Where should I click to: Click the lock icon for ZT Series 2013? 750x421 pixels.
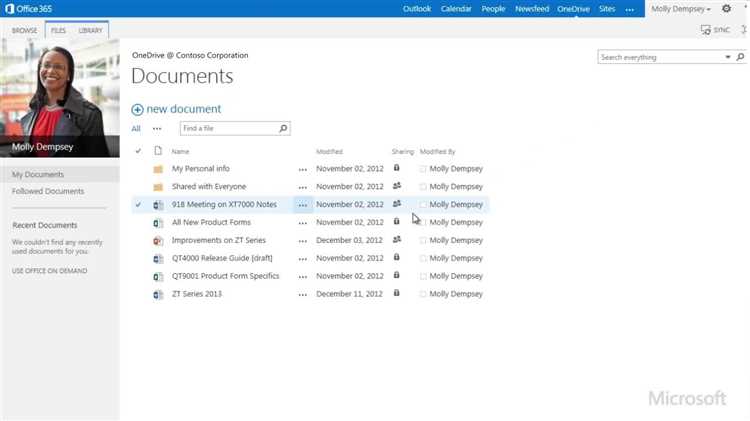pos(397,294)
